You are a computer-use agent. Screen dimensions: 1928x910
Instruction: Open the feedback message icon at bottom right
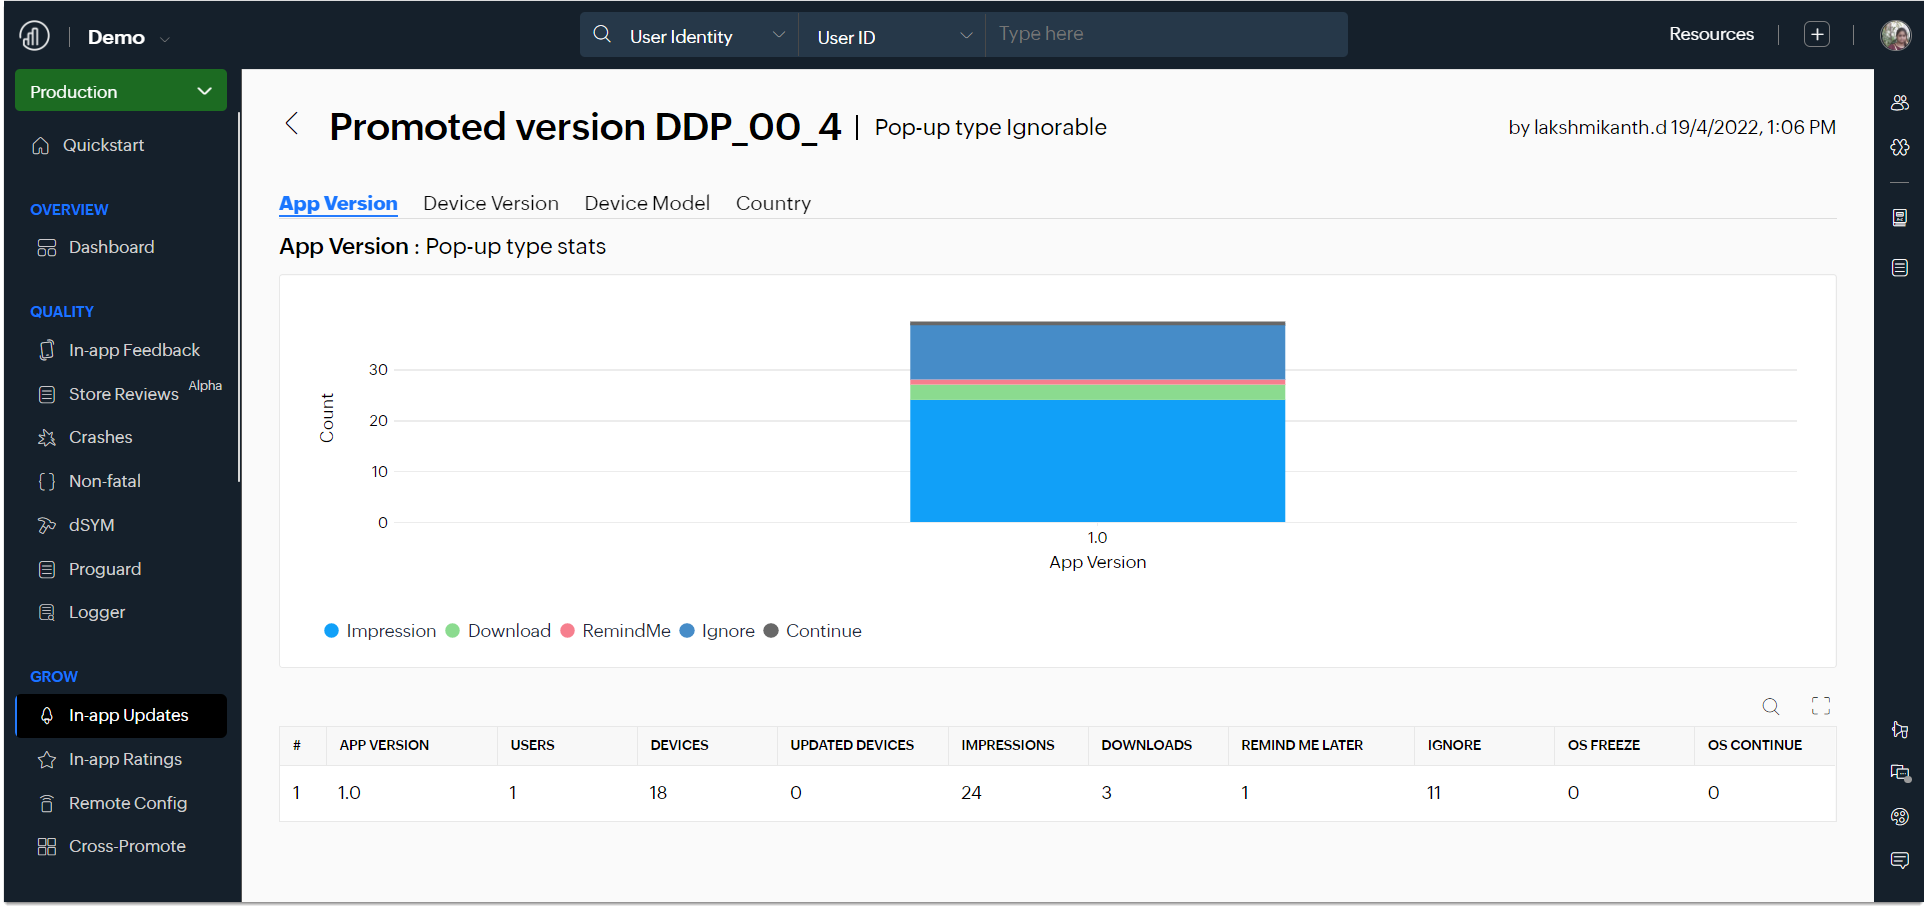tap(1900, 860)
